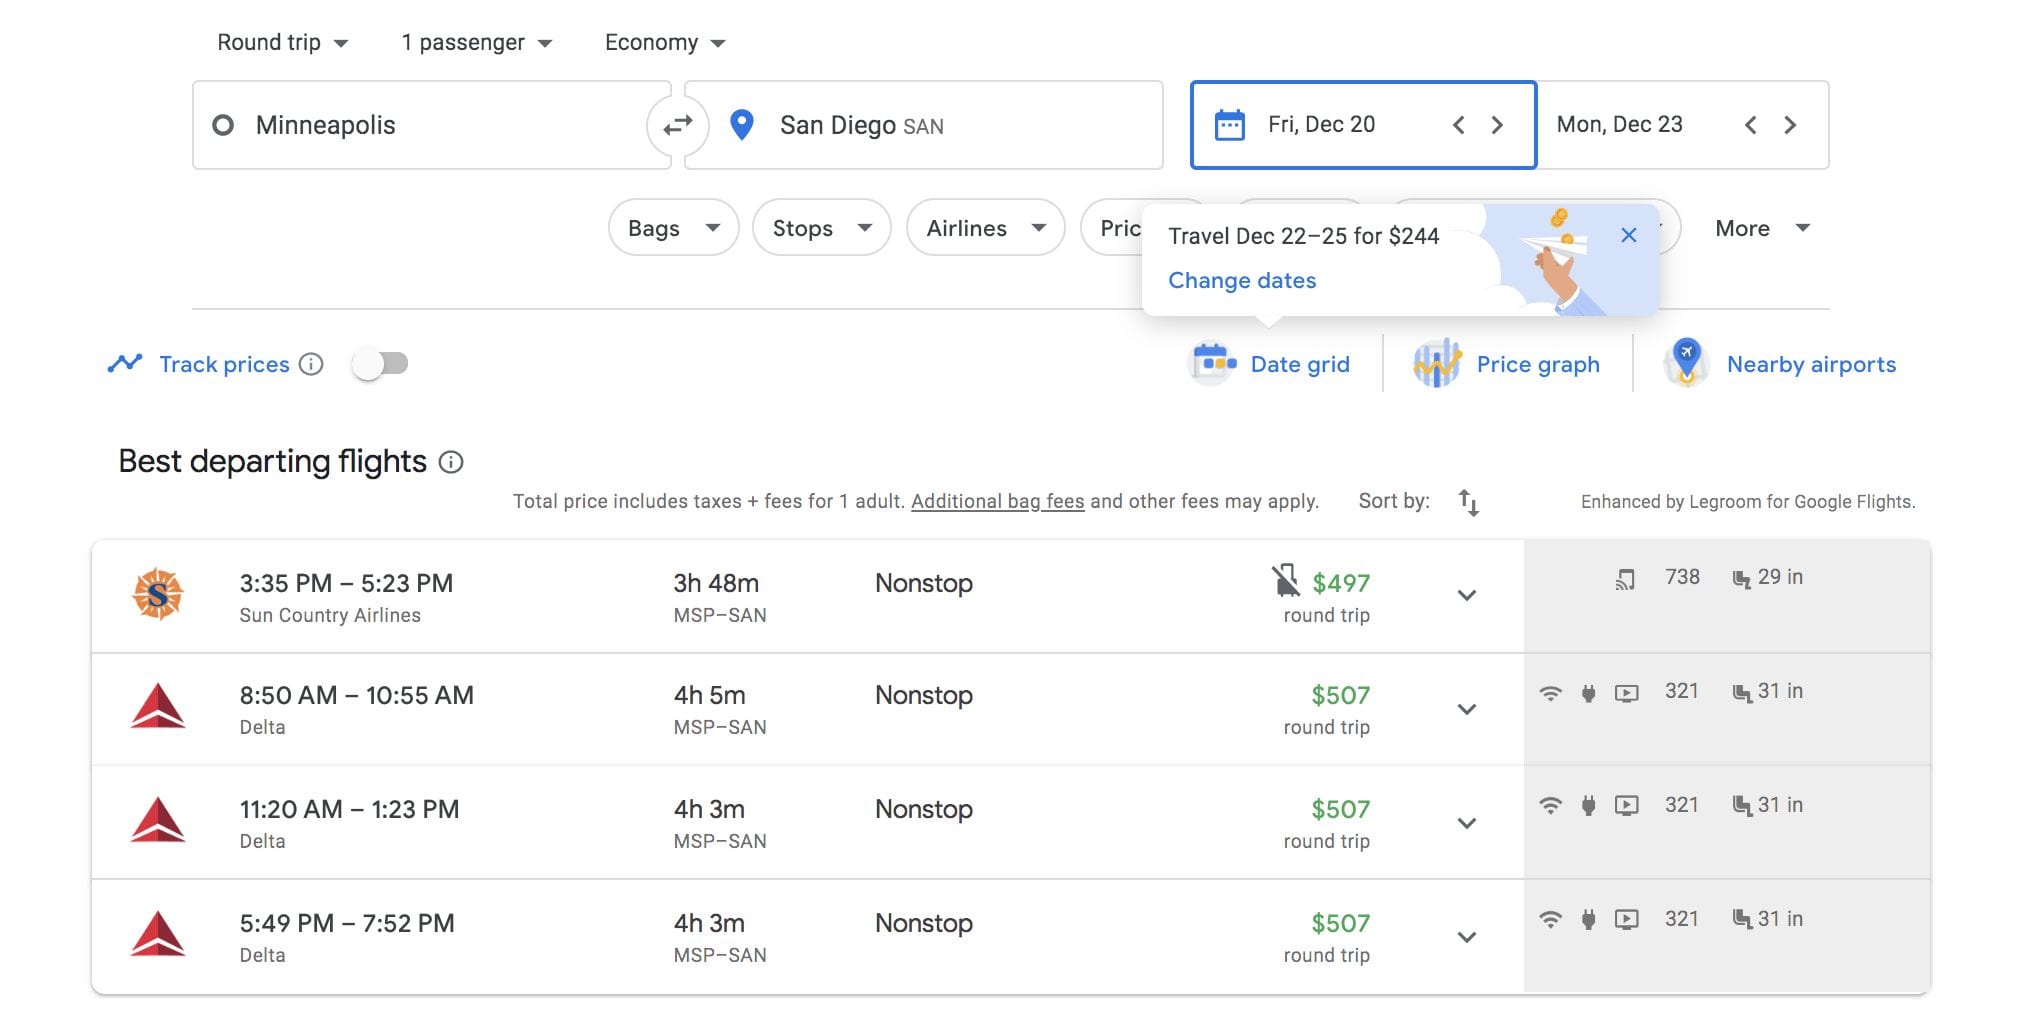Enable the Track prices toggle

click(x=380, y=364)
